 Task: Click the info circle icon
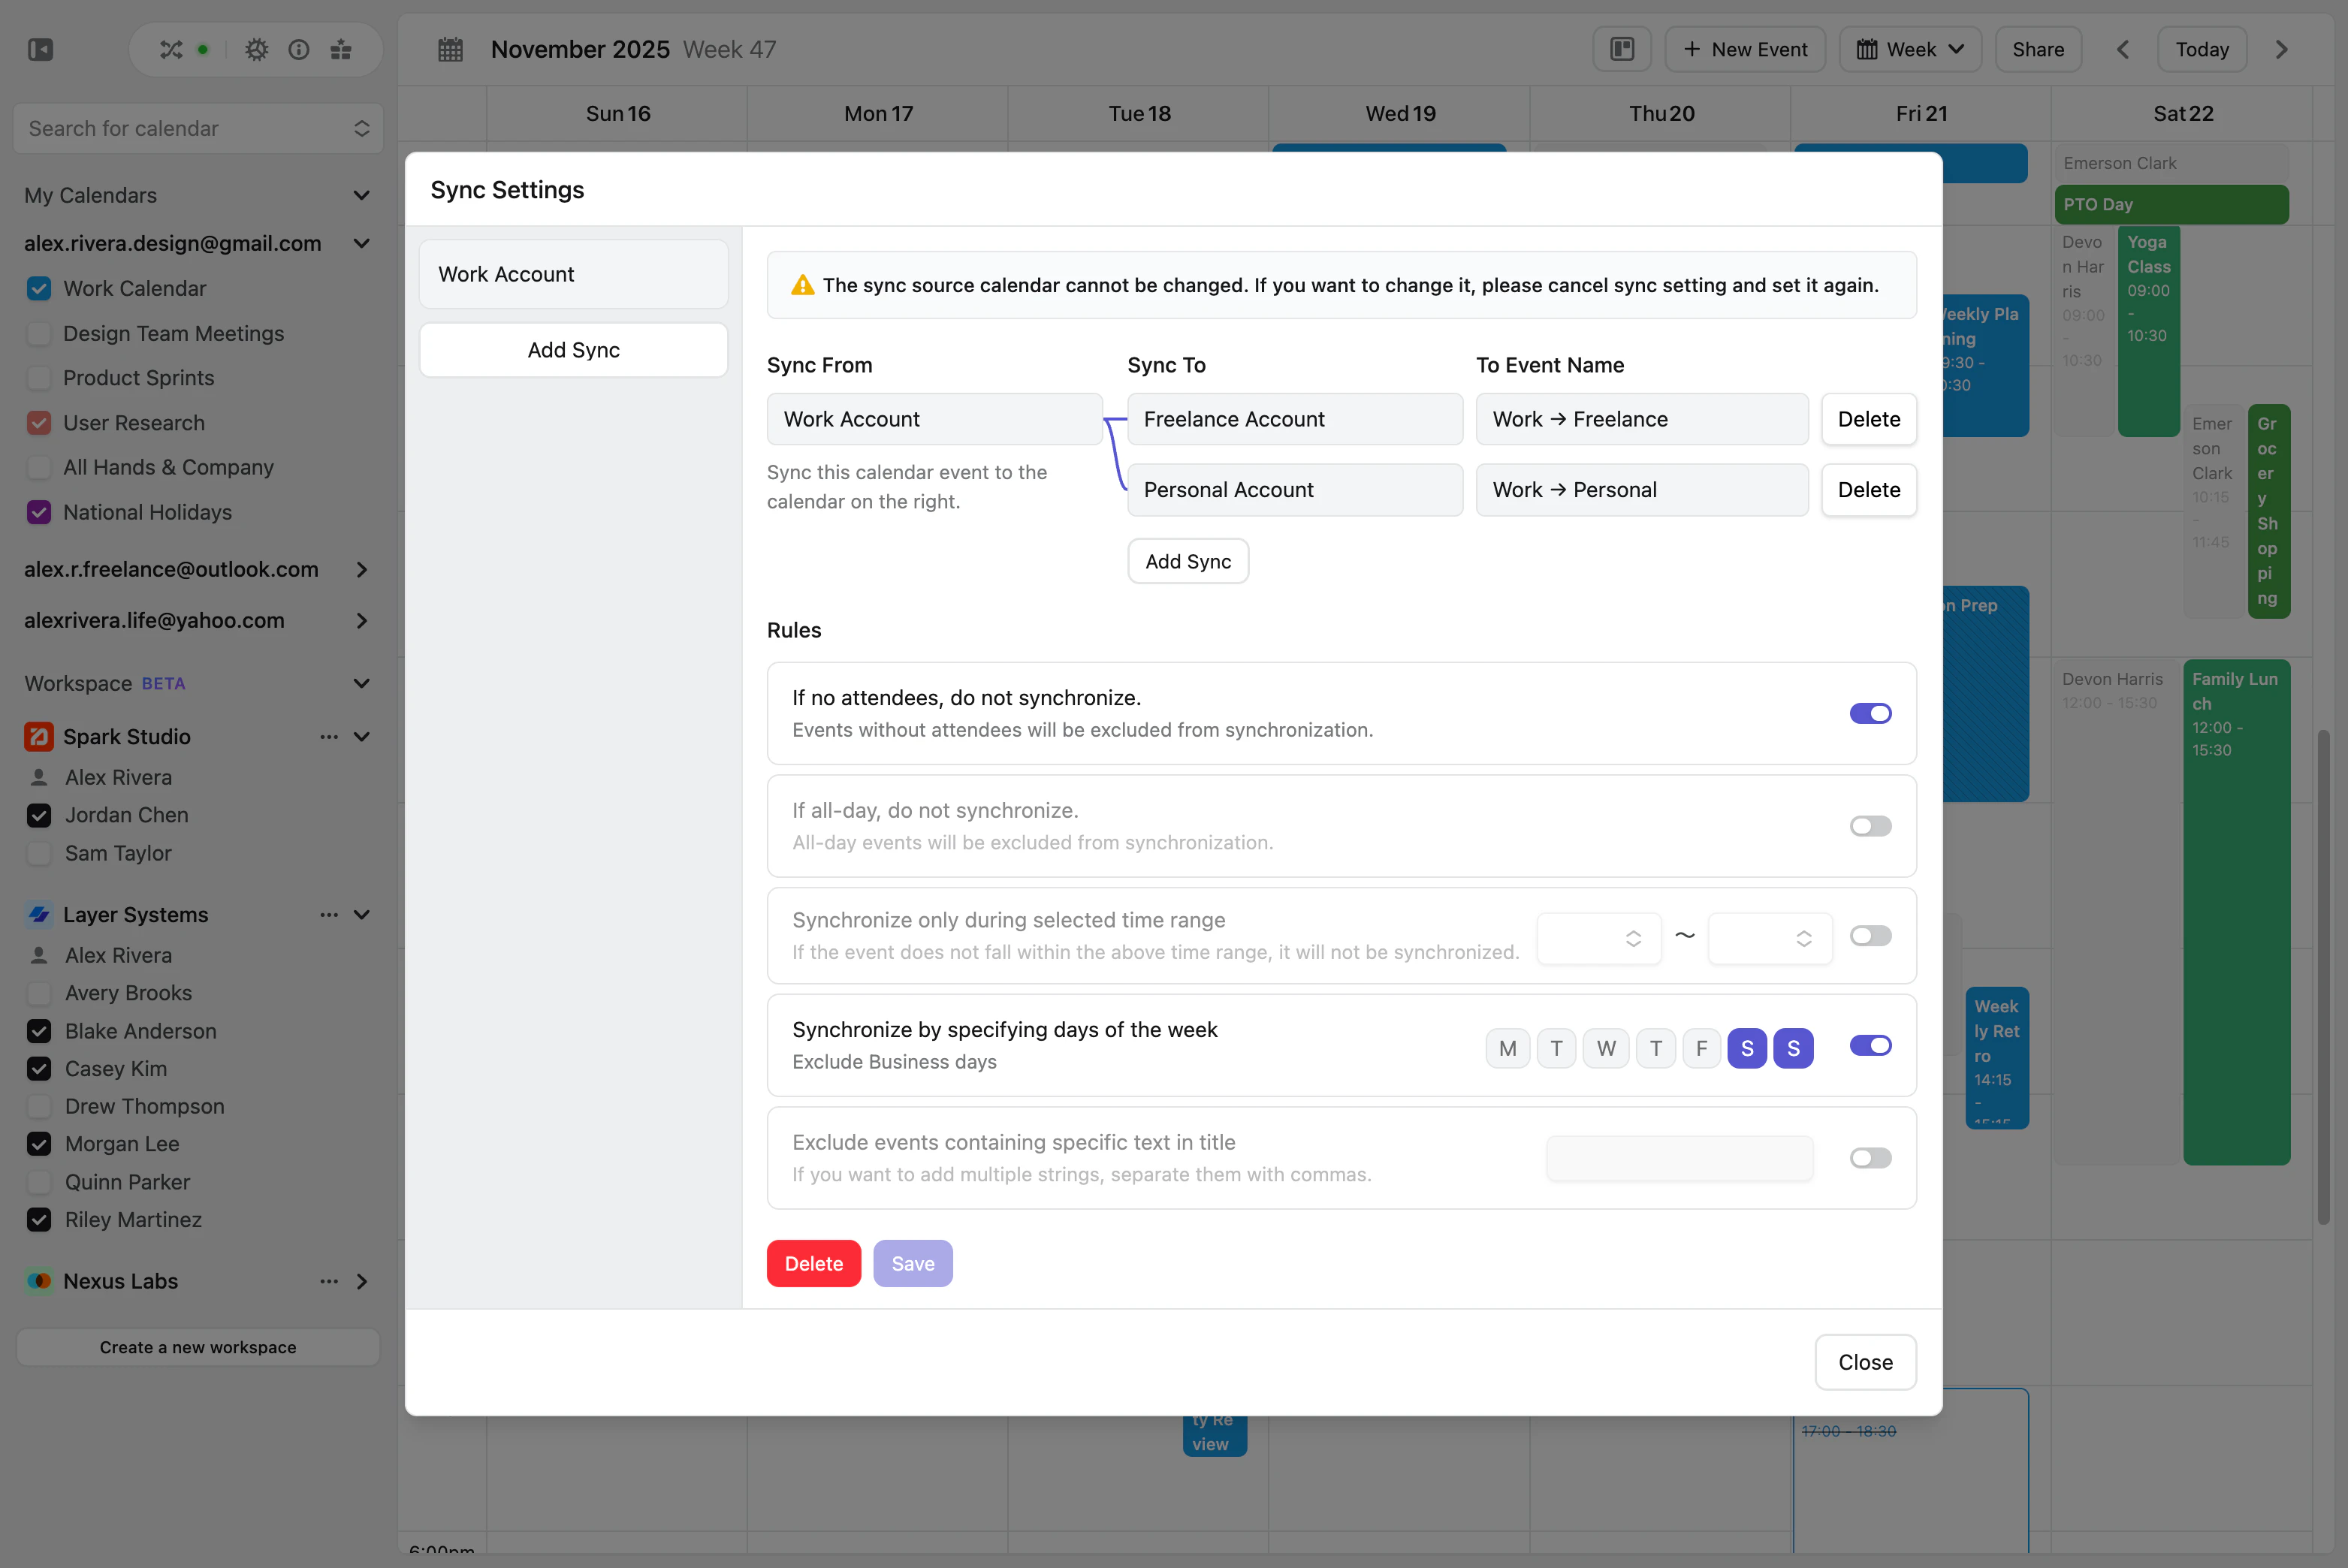coord(298,49)
